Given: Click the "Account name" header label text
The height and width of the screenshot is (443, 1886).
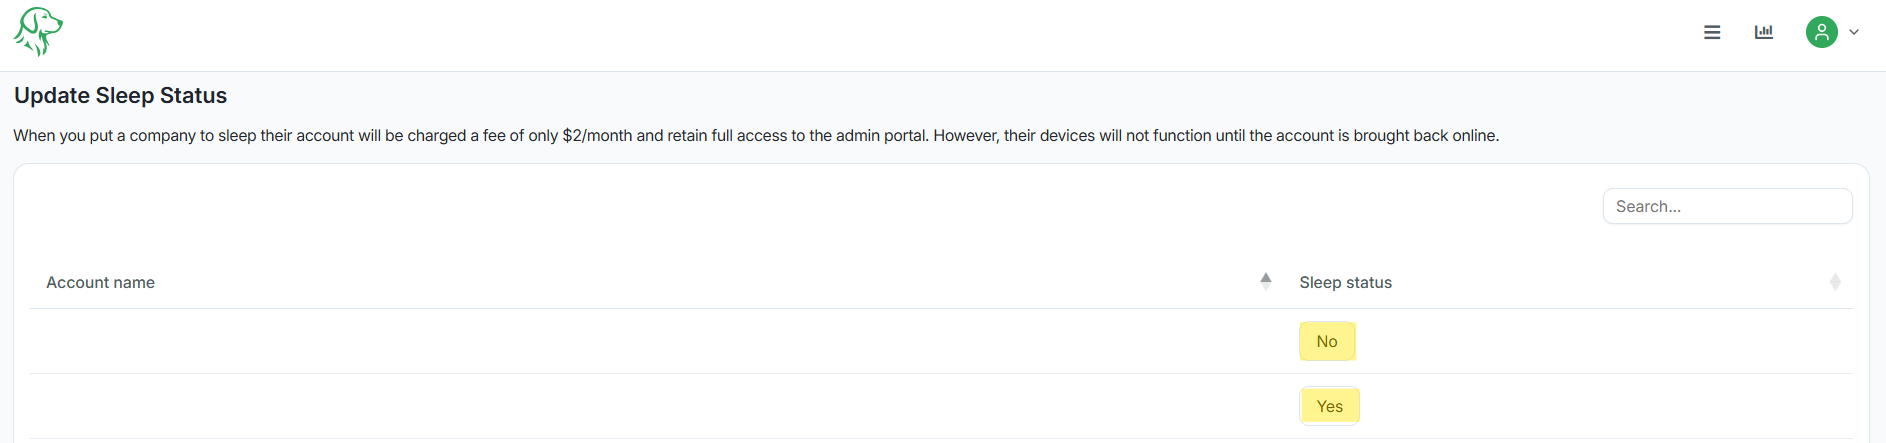Looking at the screenshot, I should tap(100, 282).
